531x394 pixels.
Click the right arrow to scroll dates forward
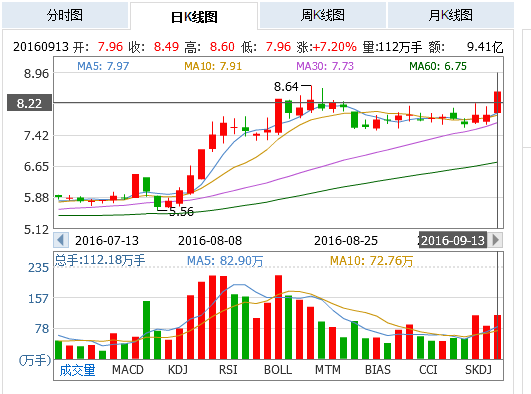click(x=495, y=240)
